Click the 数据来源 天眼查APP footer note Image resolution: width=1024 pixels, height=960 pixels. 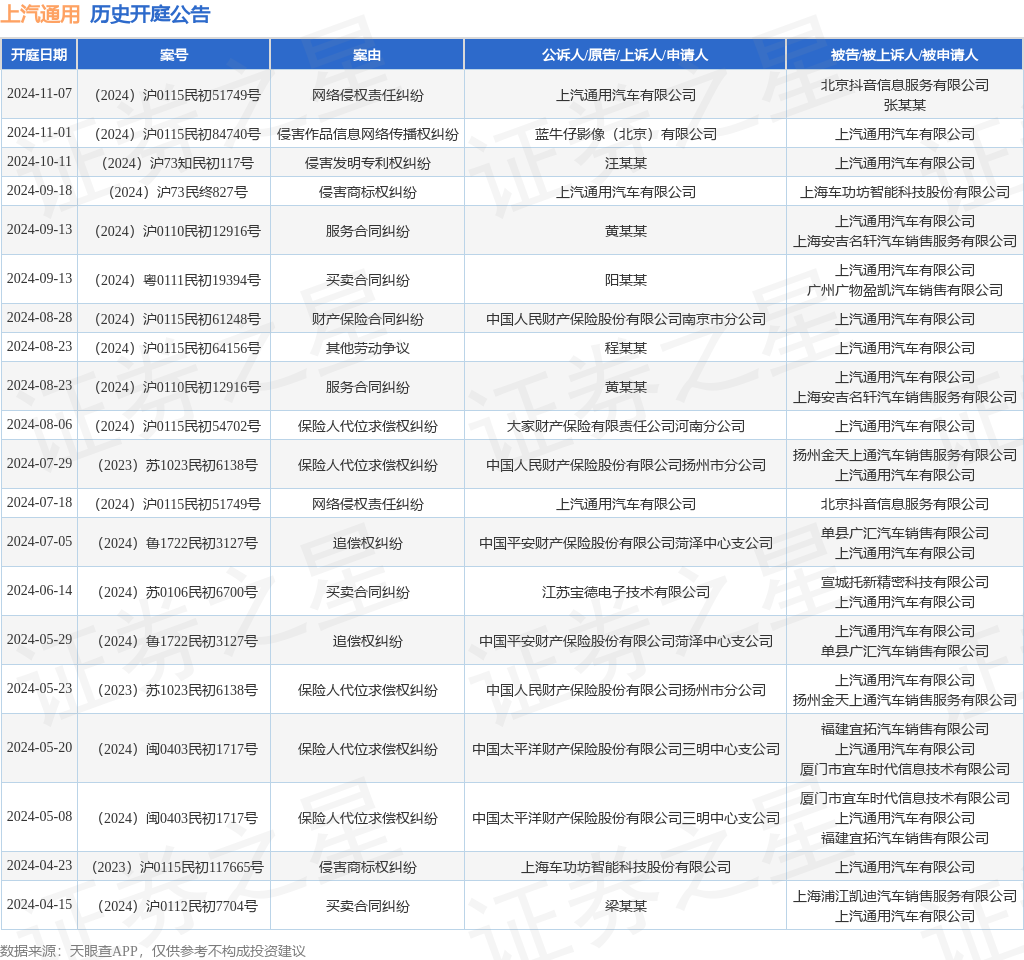click(153, 951)
